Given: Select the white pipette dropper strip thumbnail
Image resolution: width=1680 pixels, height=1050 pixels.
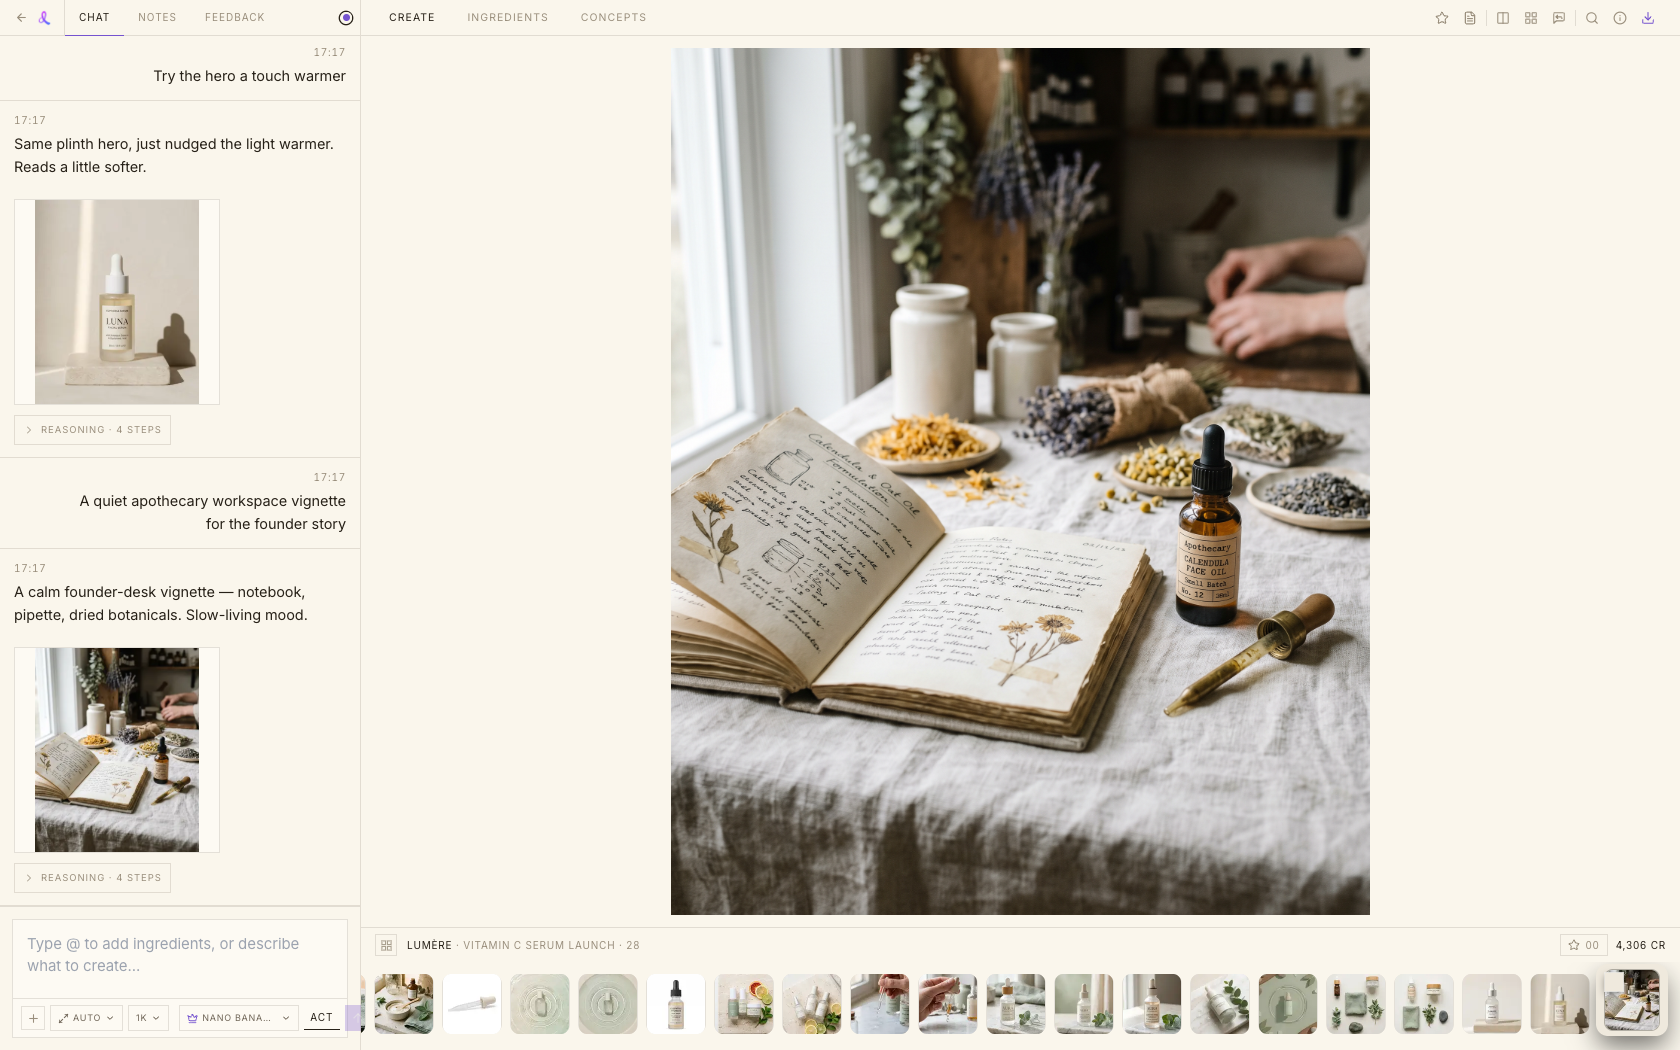Looking at the screenshot, I should pos(472,1004).
